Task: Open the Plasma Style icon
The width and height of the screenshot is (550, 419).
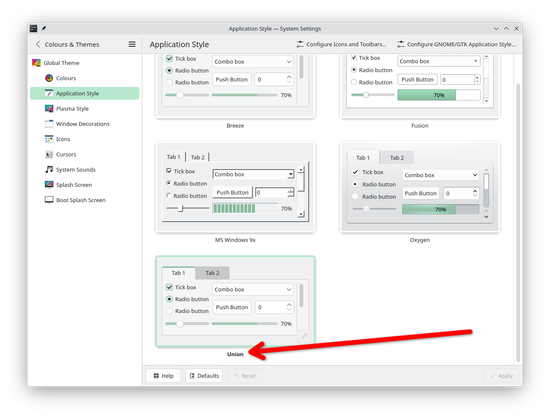Action: click(x=49, y=108)
